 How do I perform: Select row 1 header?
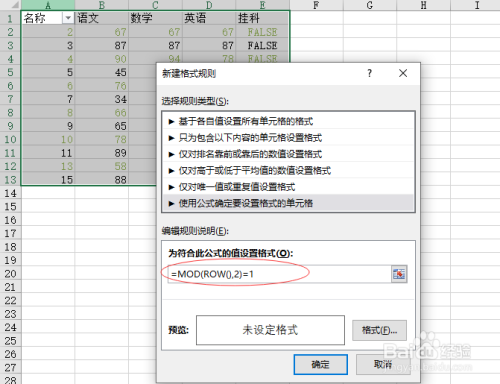[10, 18]
